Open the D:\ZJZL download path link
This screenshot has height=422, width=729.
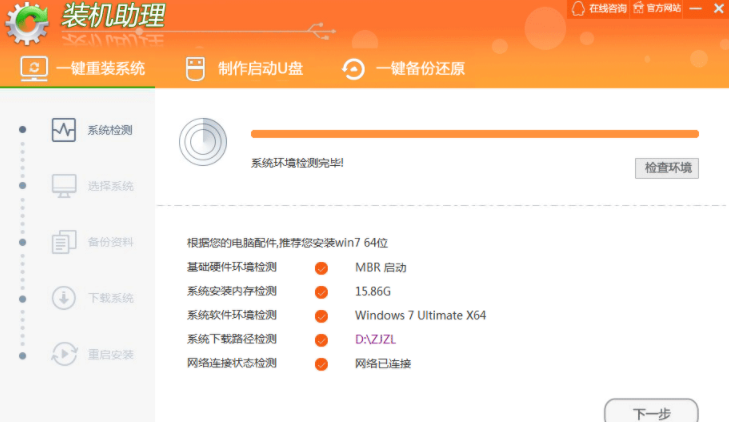coord(375,340)
